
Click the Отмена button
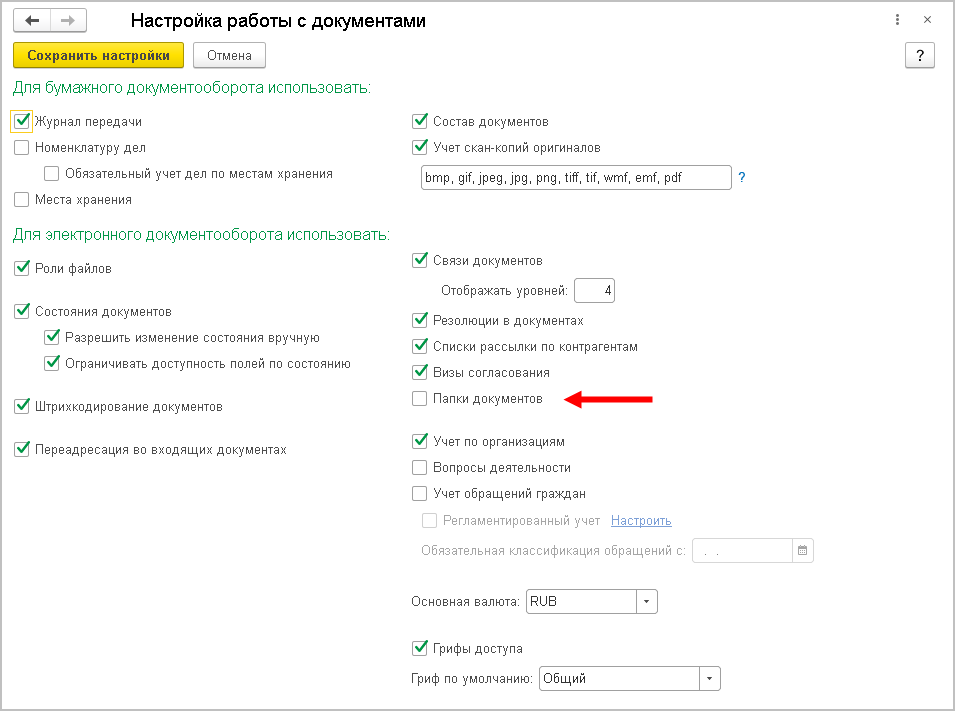pyautogui.click(x=229, y=55)
